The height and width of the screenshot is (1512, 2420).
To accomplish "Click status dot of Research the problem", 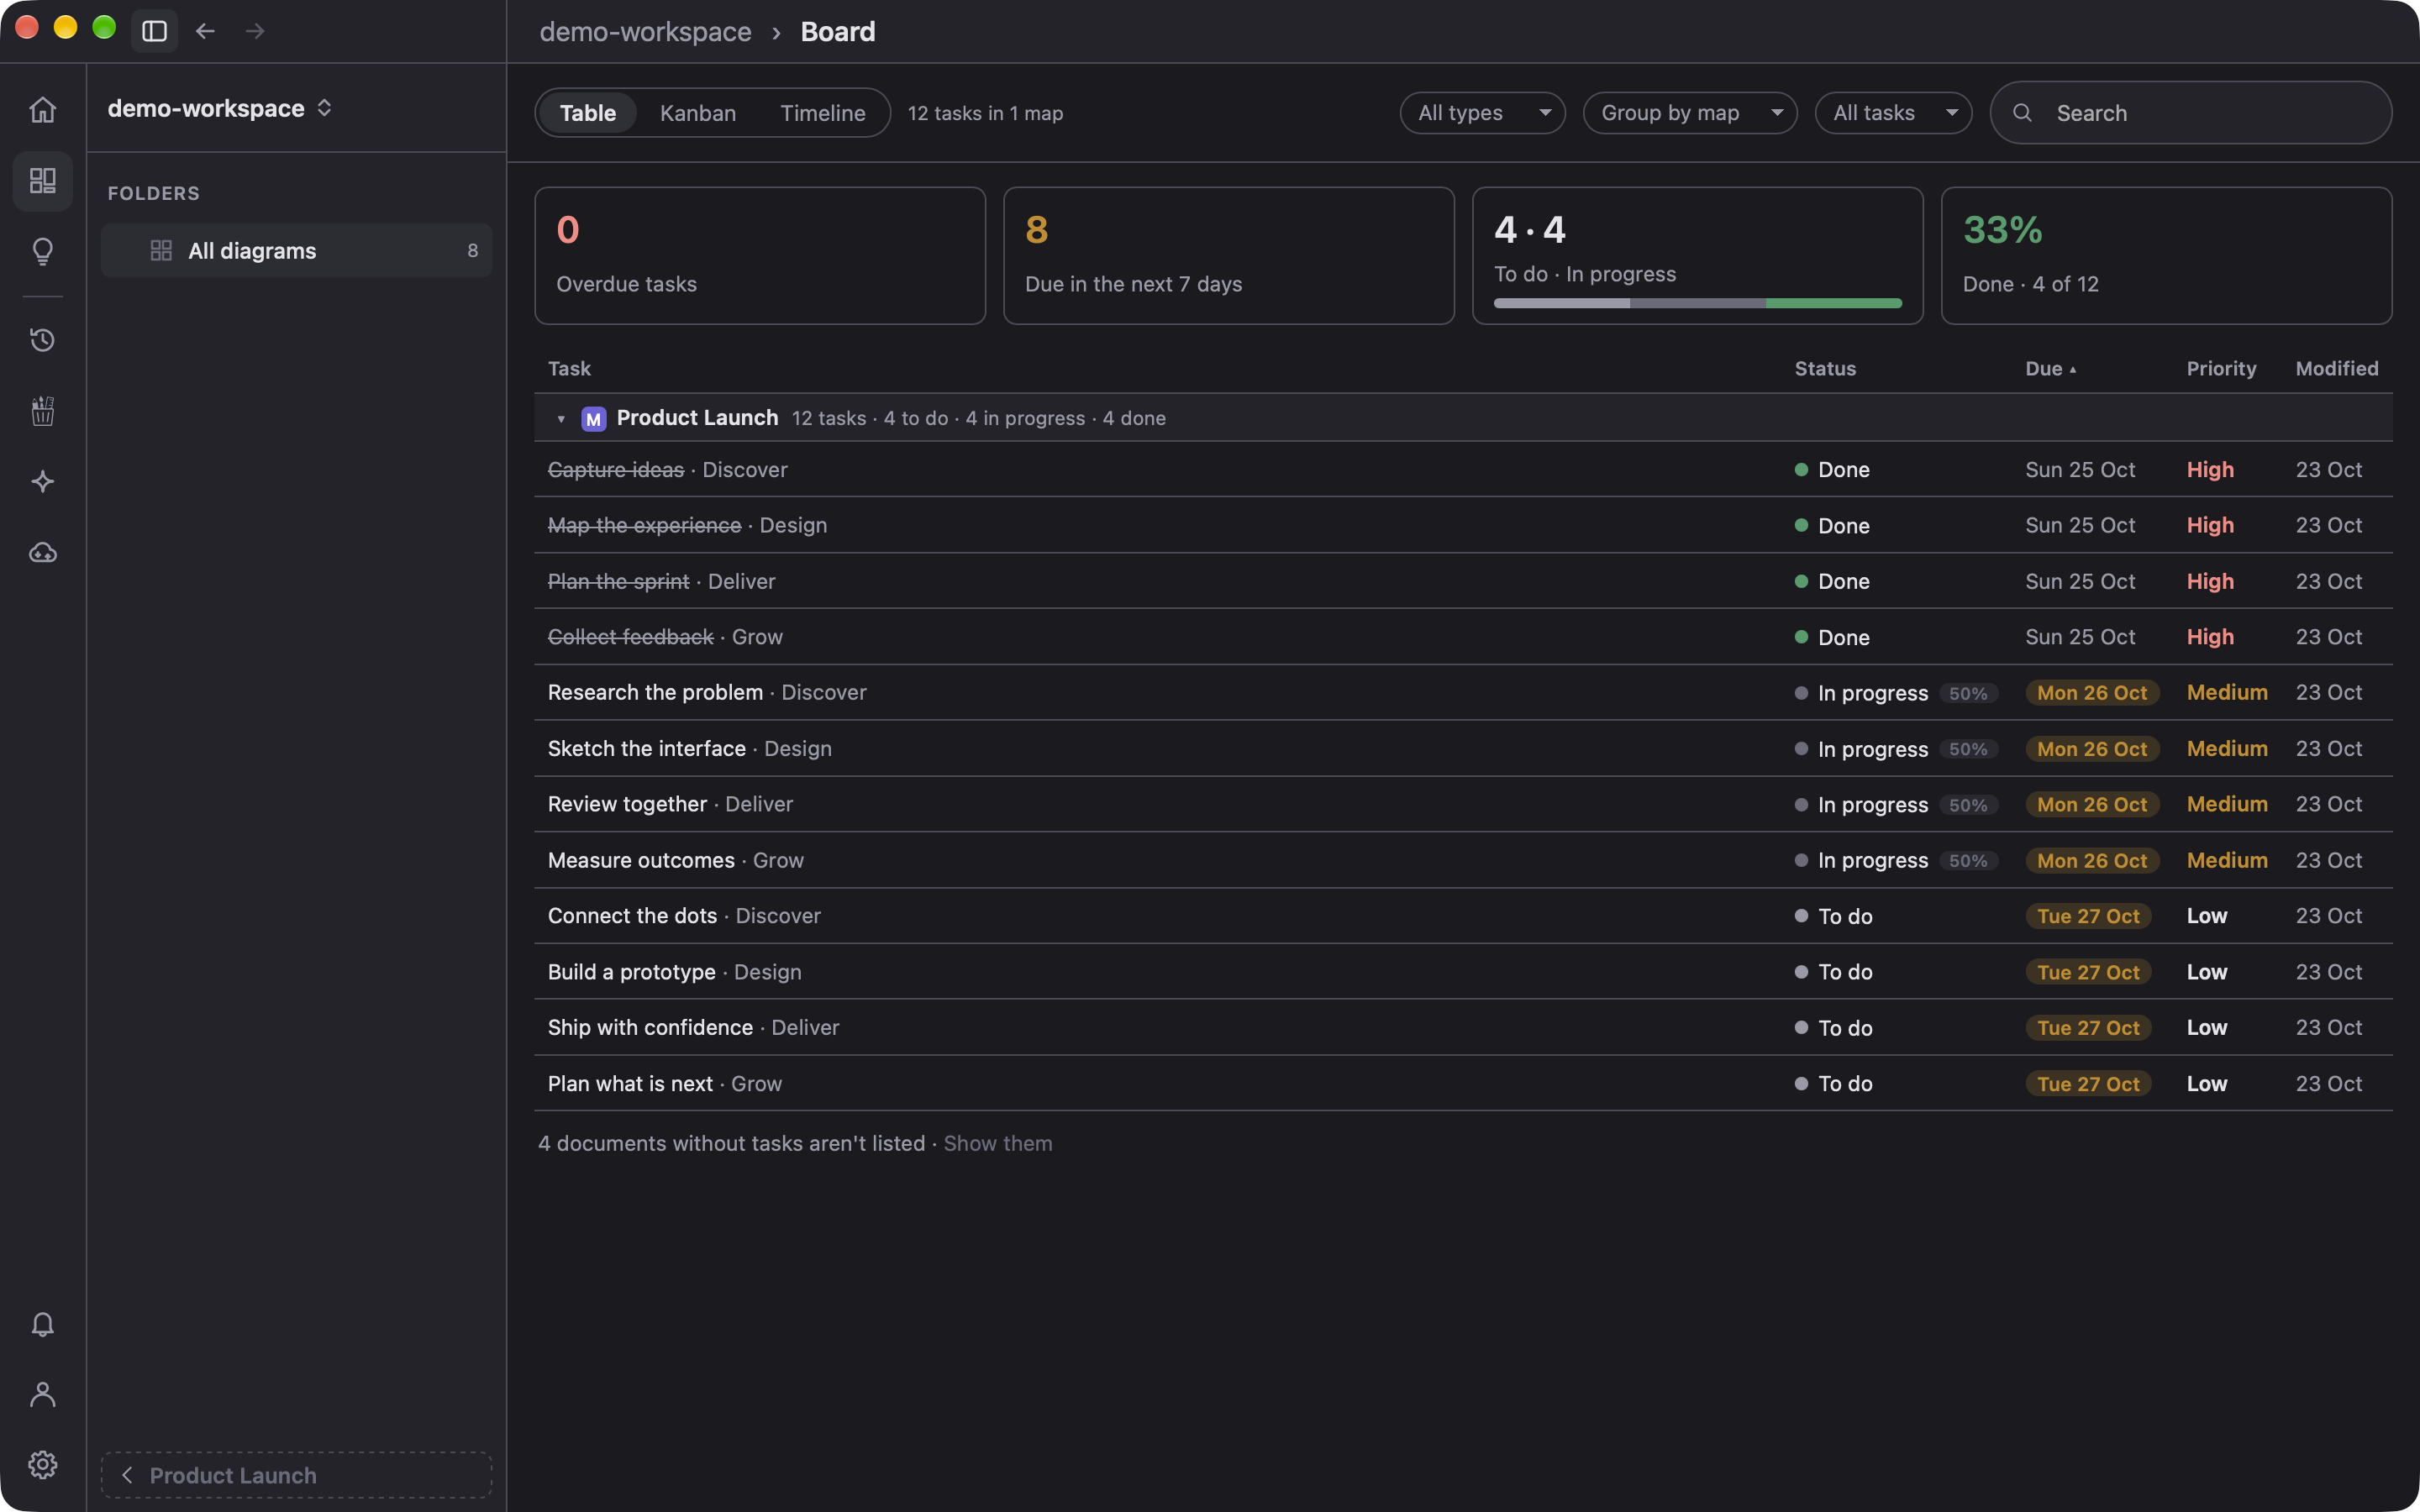I will (x=1801, y=693).
